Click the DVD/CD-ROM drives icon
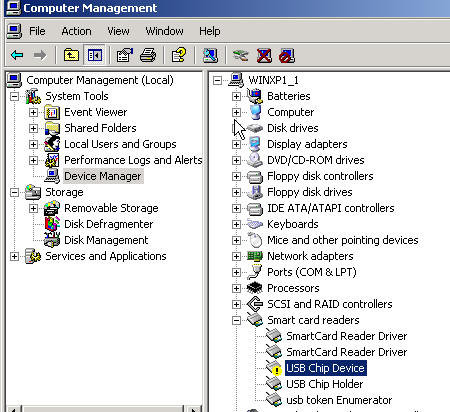The image size is (450, 412). point(255,160)
